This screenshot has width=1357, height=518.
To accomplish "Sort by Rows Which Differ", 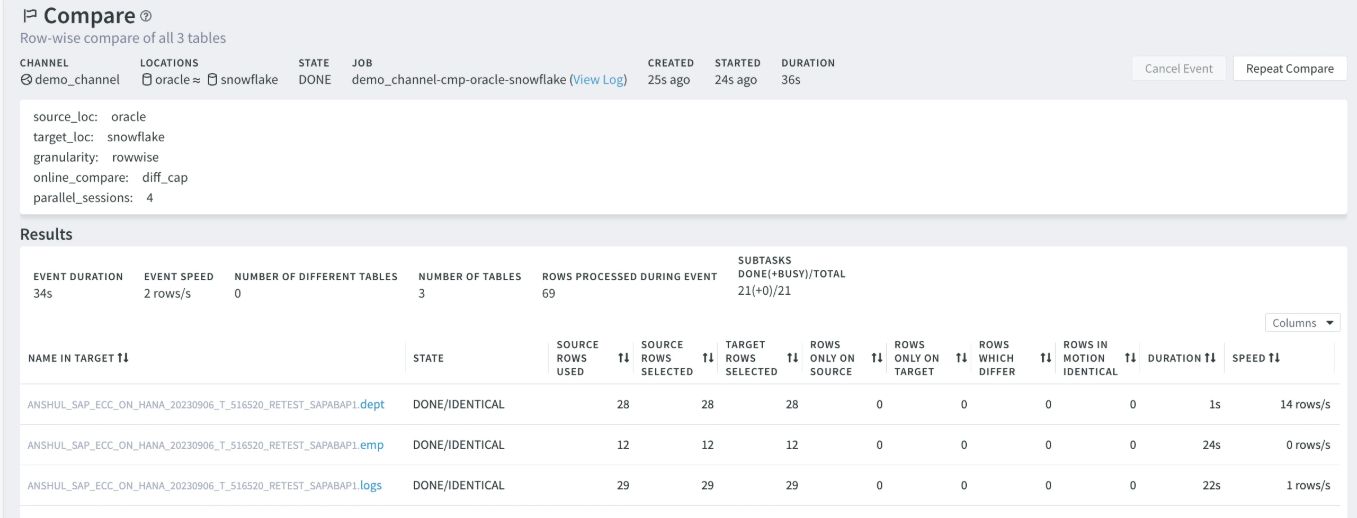I will [x=1046, y=358].
